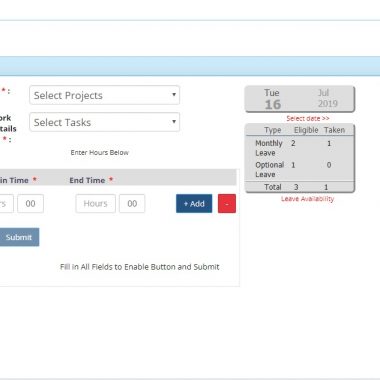Image resolution: width=380 pixels, height=380 pixels.
Task: Focus the End Time minutes 00 field
Action: [x=132, y=203]
